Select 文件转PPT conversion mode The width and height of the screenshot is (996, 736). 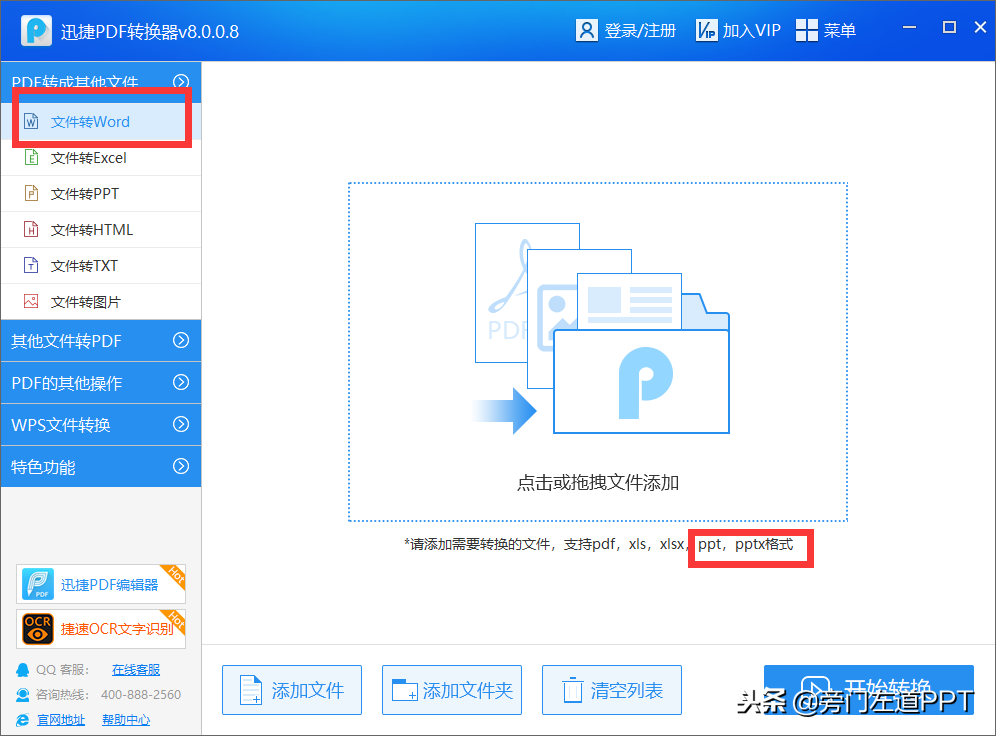tap(102, 194)
